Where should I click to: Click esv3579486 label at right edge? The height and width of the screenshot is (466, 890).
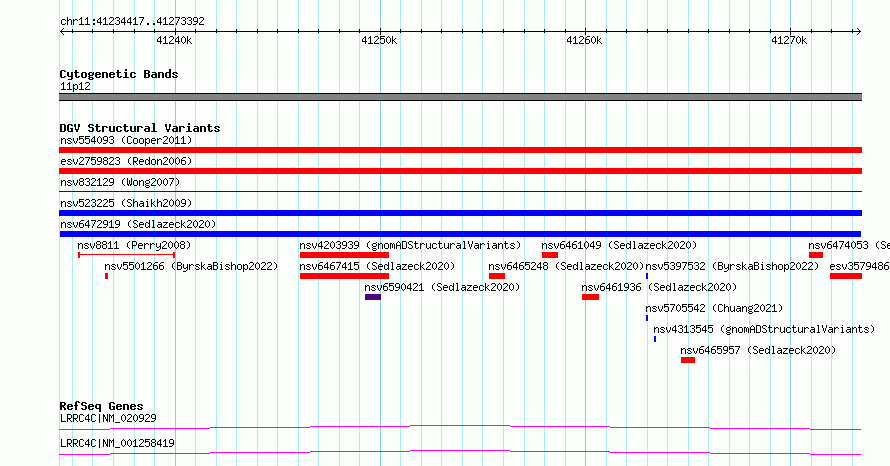tap(859, 266)
